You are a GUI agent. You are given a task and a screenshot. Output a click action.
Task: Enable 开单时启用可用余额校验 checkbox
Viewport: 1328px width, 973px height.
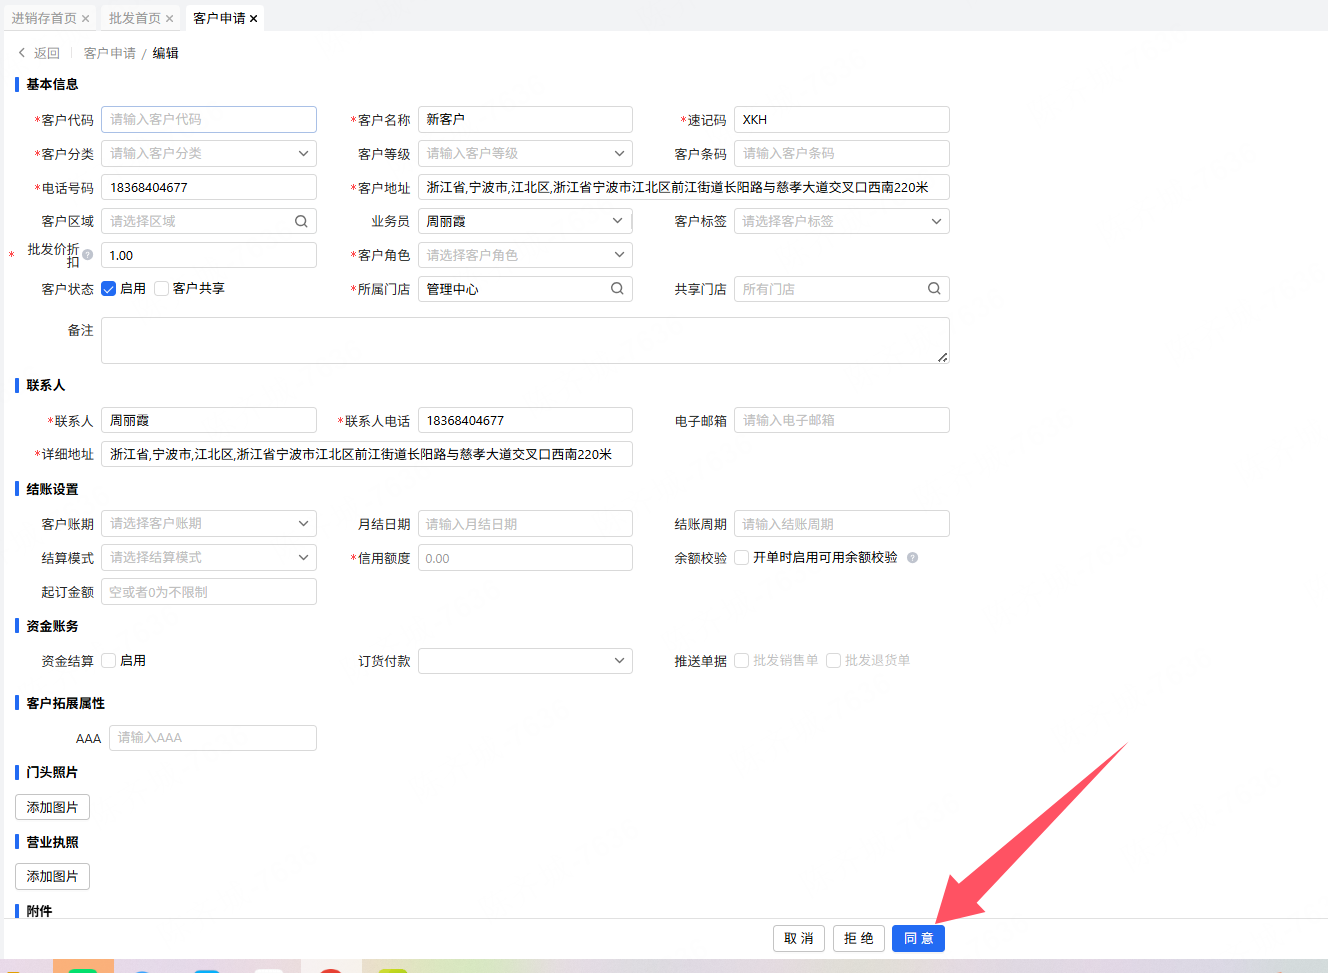pyautogui.click(x=742, y=557)
